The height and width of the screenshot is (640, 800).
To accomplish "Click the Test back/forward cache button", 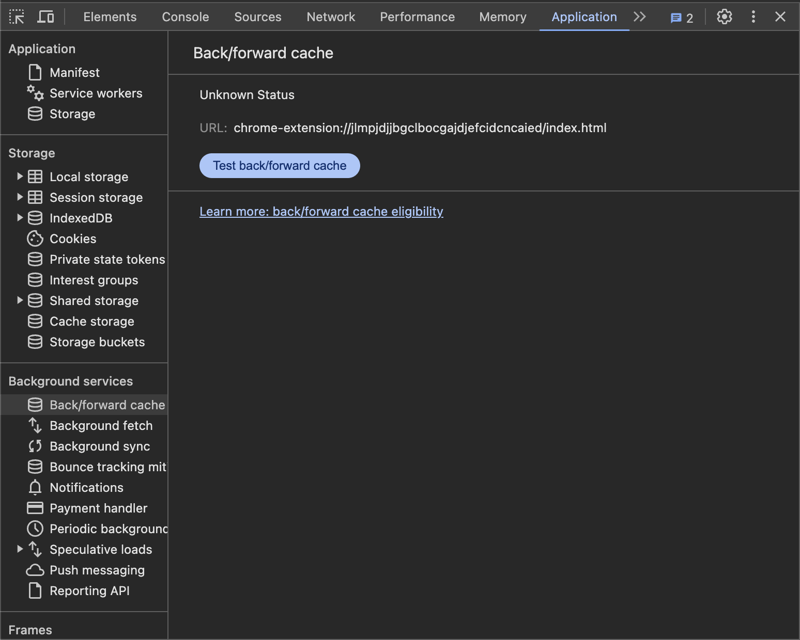I will click(x=280, y=165).
